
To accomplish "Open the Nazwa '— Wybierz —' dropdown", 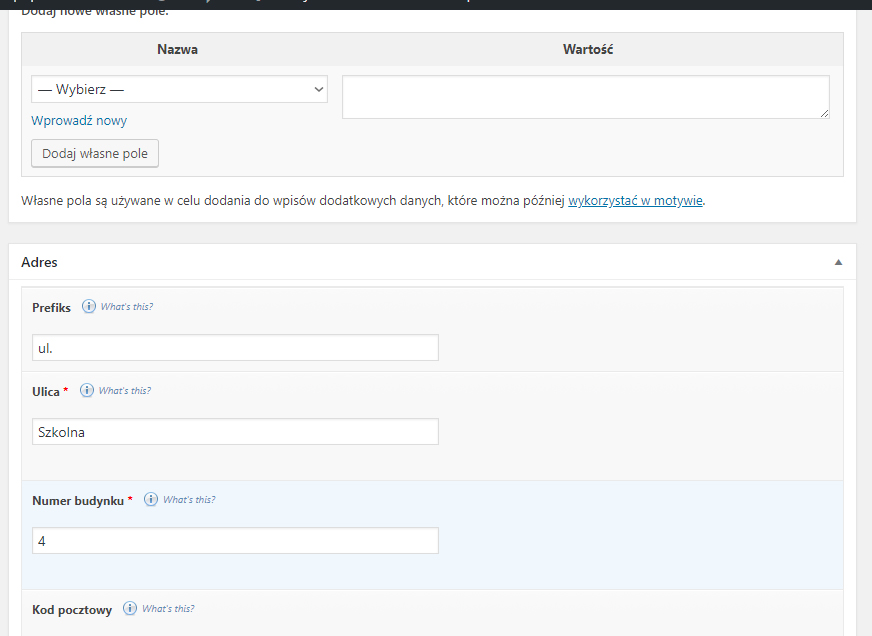I will [x=179, y=90].
